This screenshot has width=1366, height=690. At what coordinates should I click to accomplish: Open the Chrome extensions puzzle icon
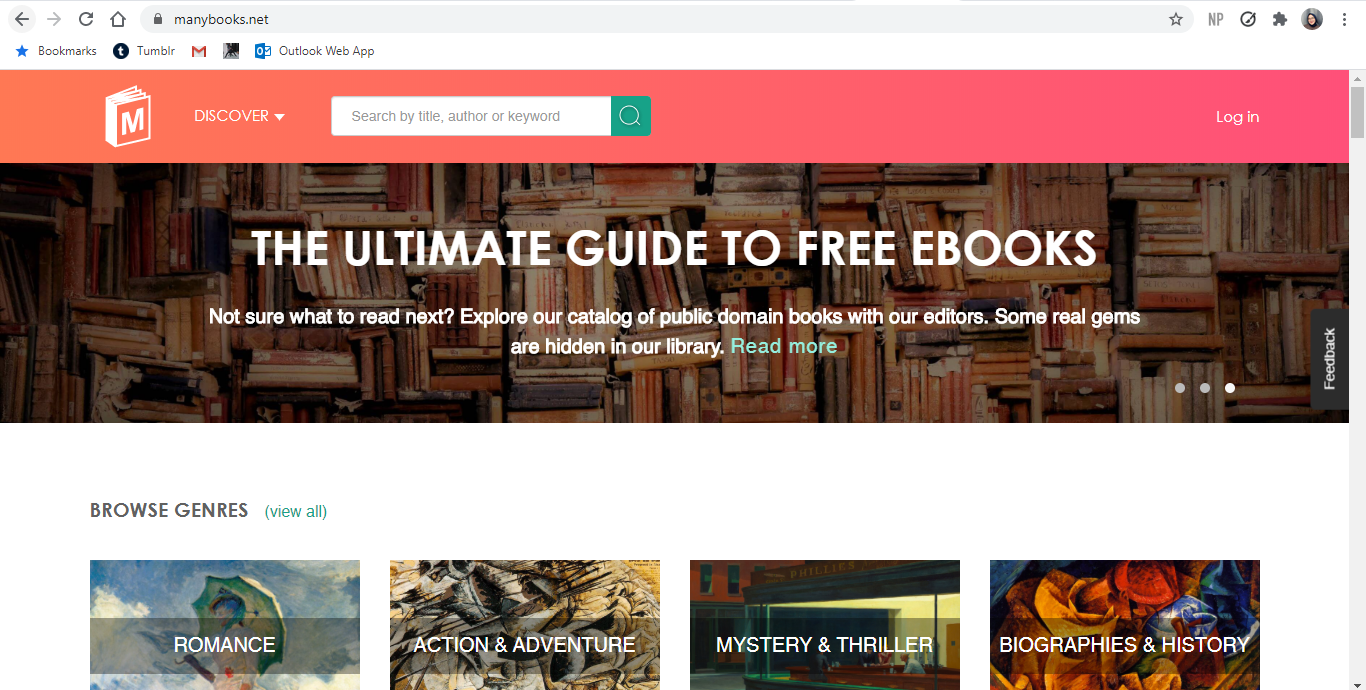[x=1279, y=19]
